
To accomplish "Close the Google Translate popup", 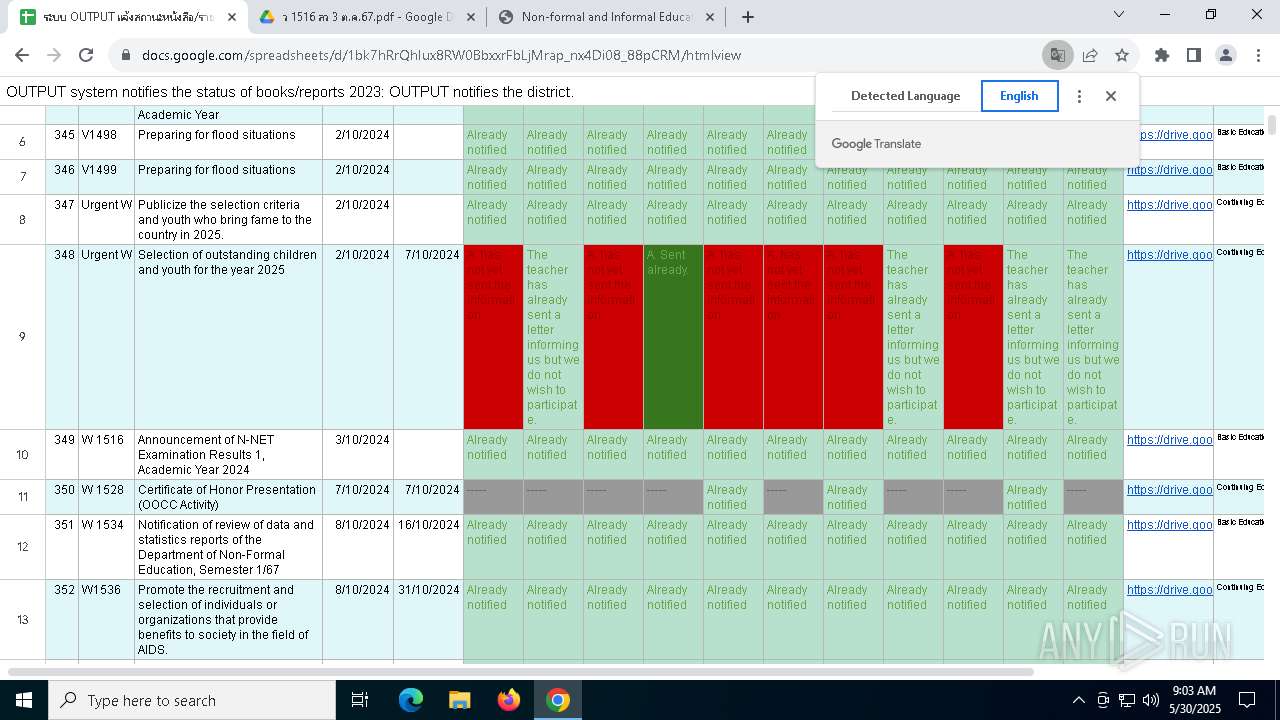I will tap(1111, 96).
